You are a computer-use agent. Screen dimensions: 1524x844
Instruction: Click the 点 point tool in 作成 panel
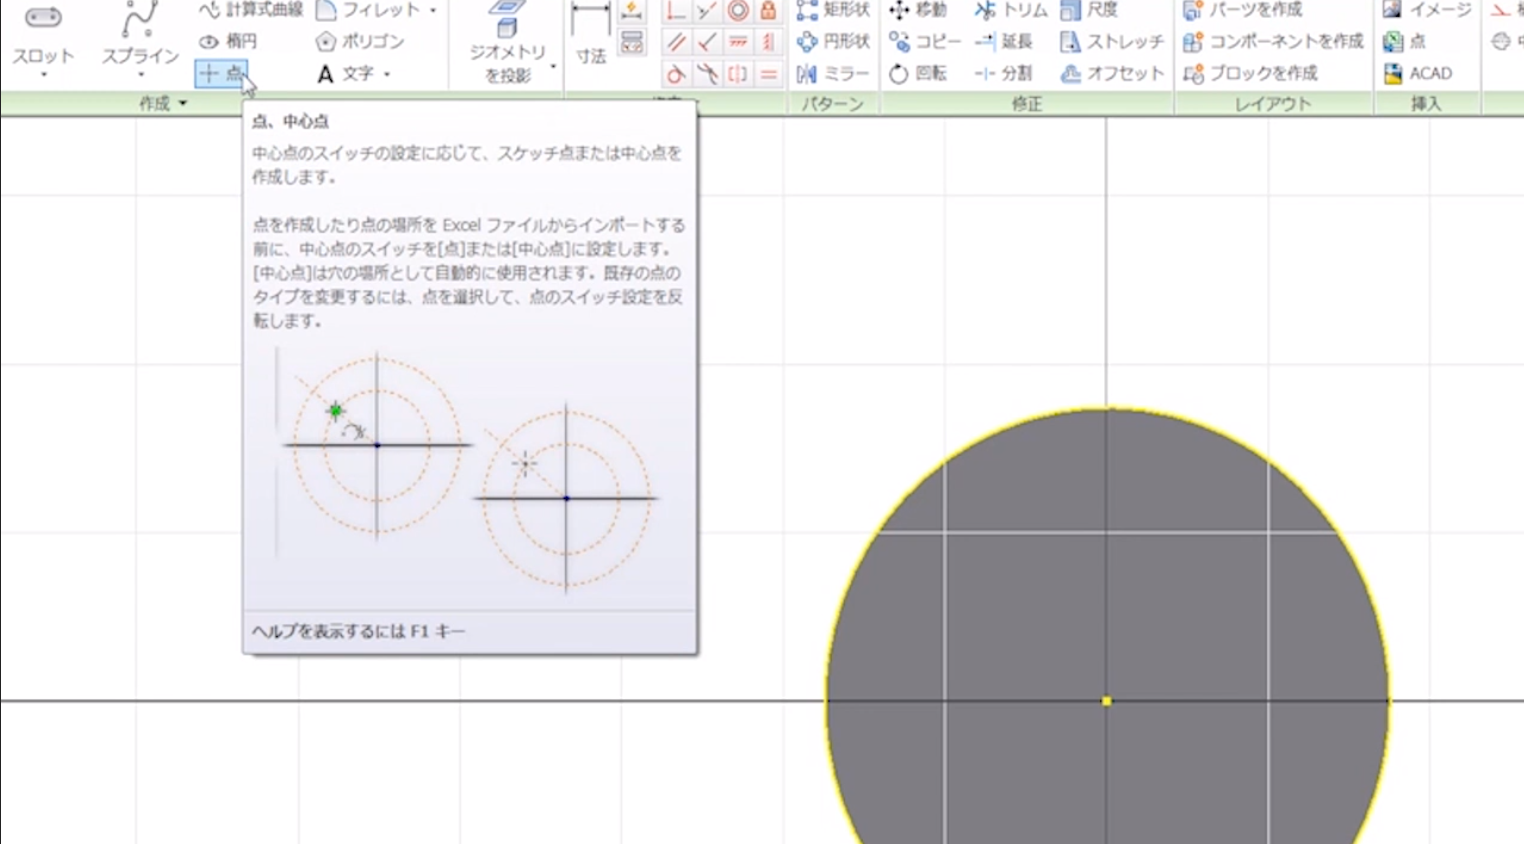pos(221,73)
